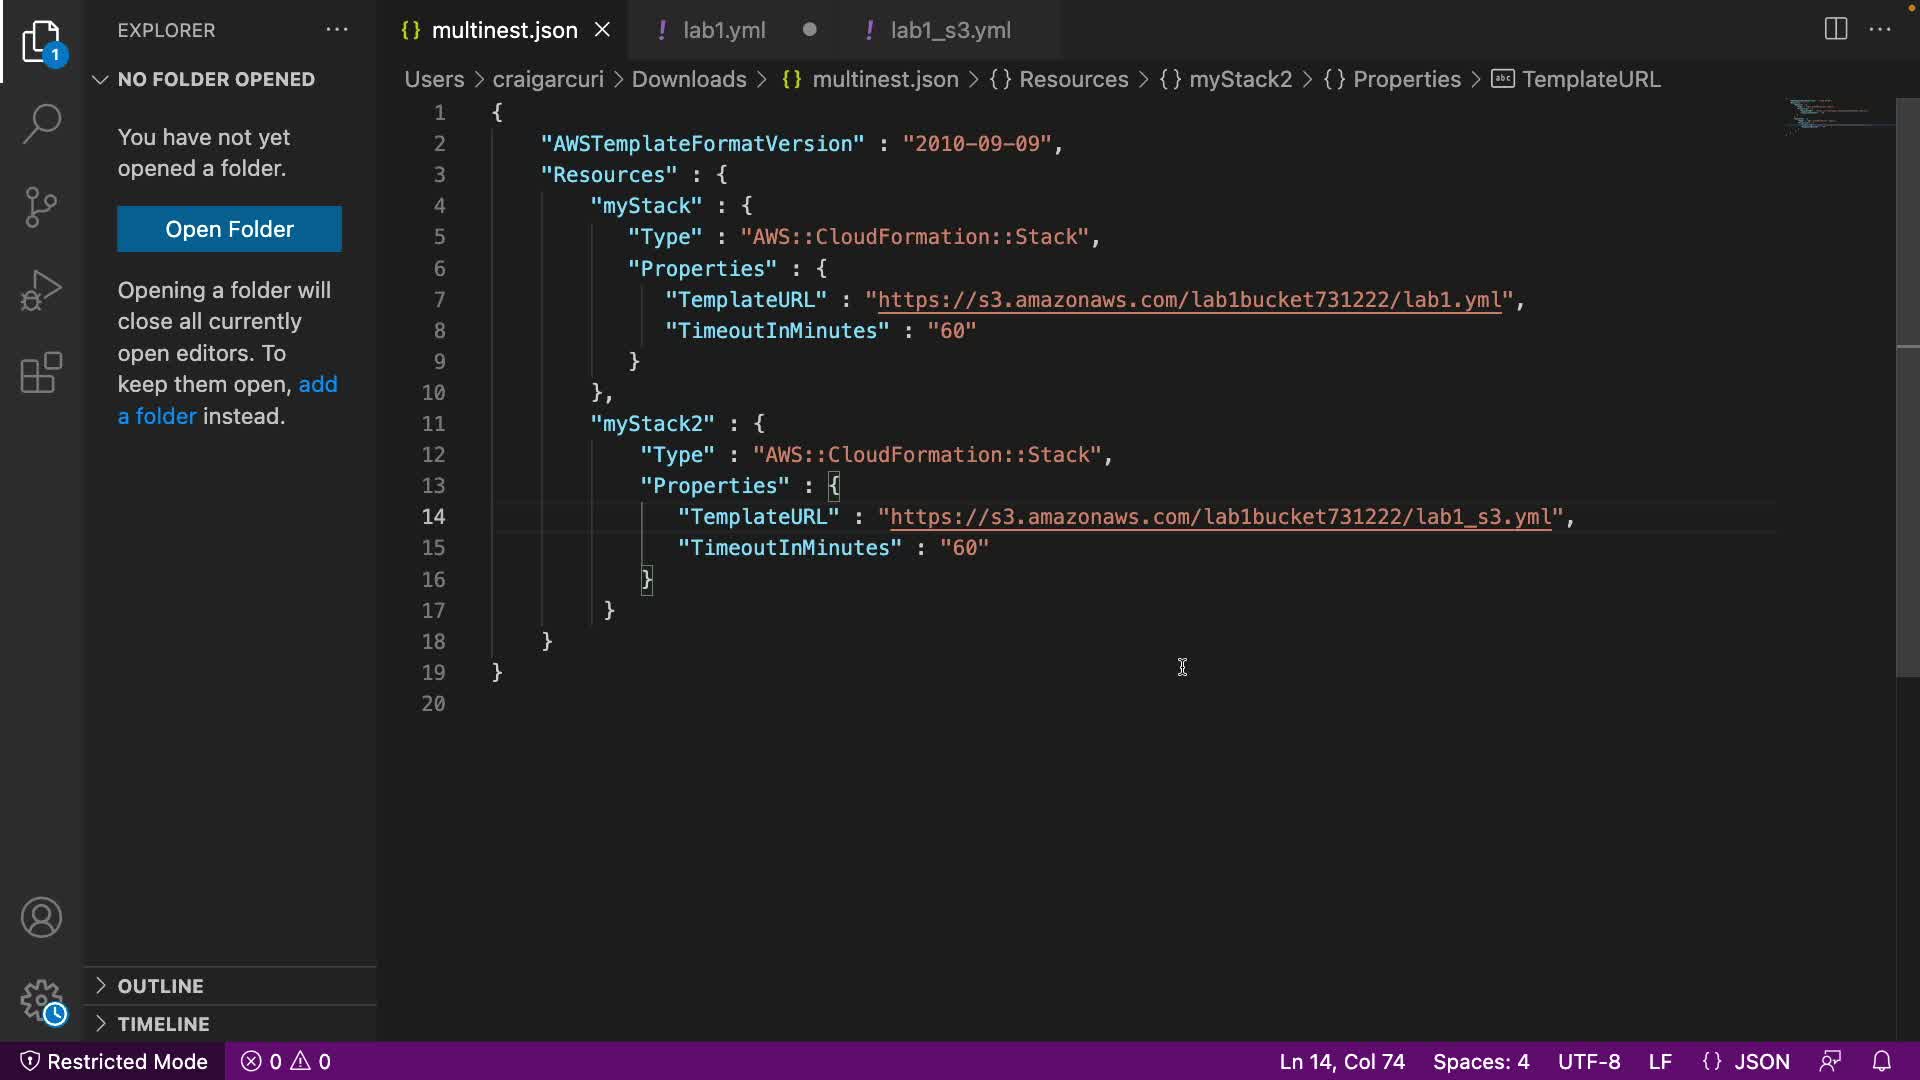The height and width of the screenshot is (1080, 1920).
Task: Expand the OUTLINE section
Action: [x=160, y=986]
